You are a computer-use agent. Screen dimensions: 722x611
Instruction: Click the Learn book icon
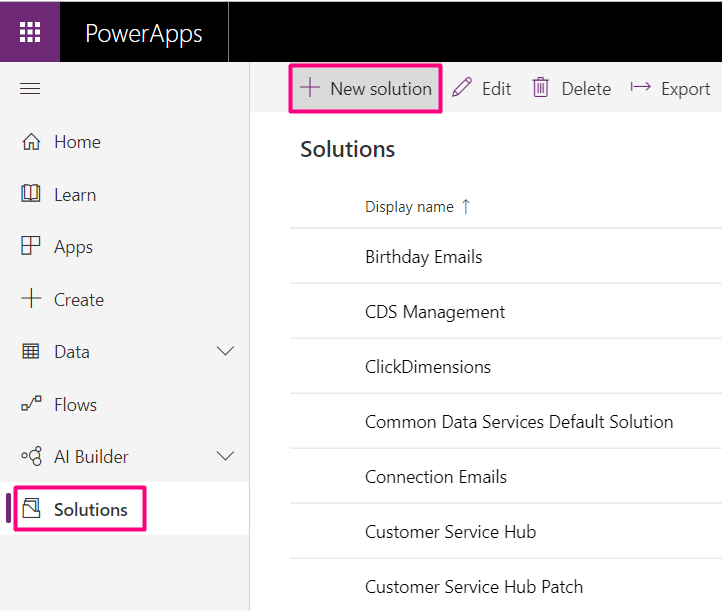[x=31, y=194]
